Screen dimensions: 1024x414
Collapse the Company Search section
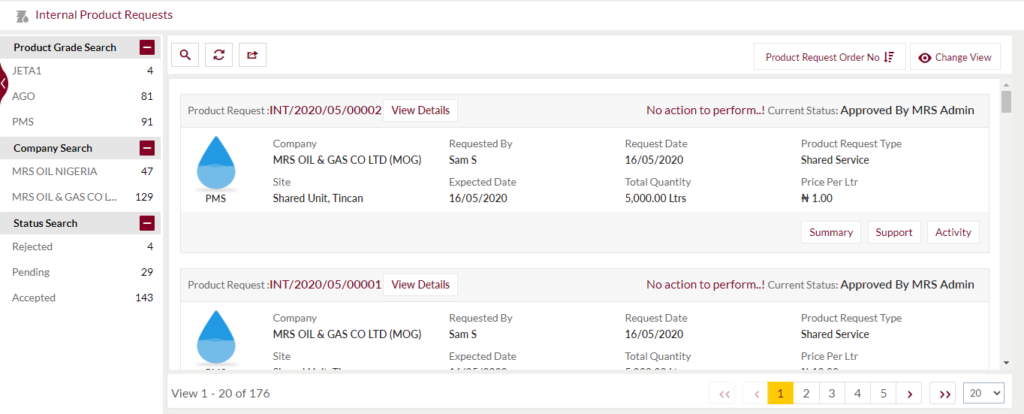(x=147, y=148)
